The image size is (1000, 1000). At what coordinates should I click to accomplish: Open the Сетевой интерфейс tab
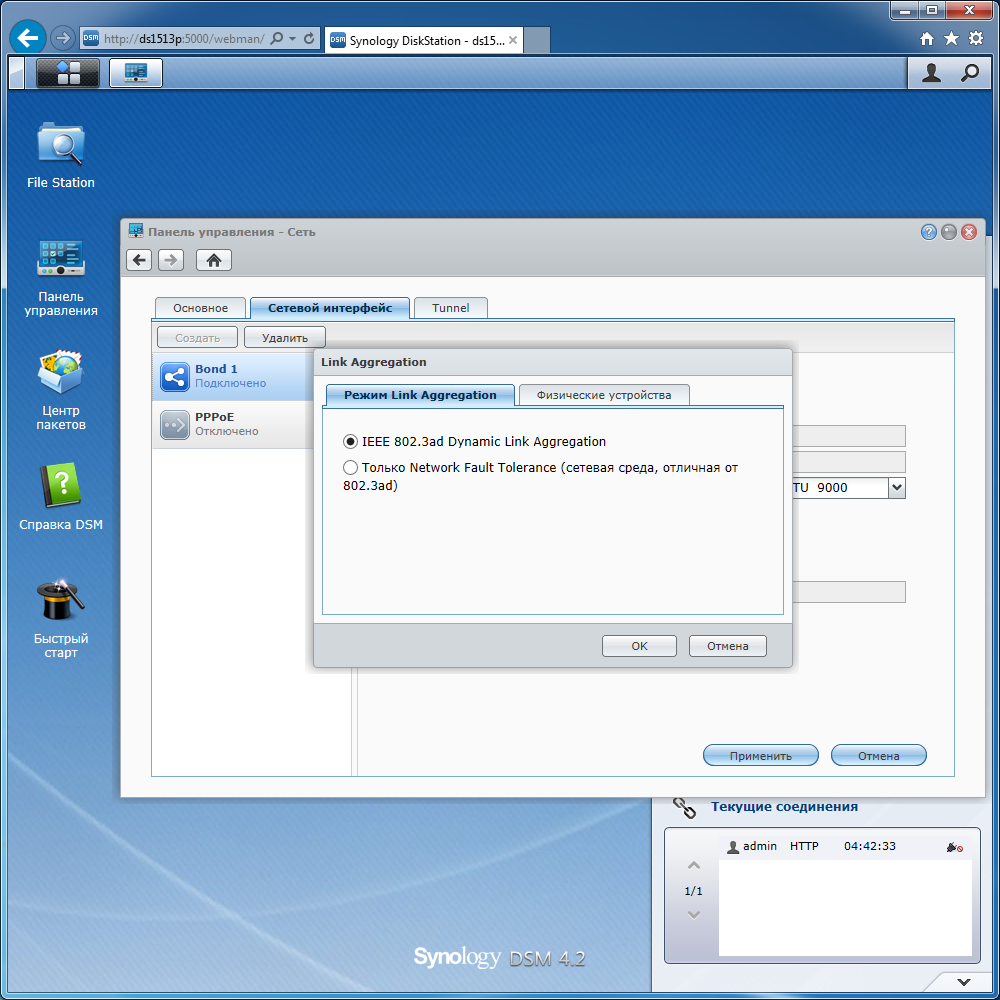pyautogui.click(x=330, y=308)
